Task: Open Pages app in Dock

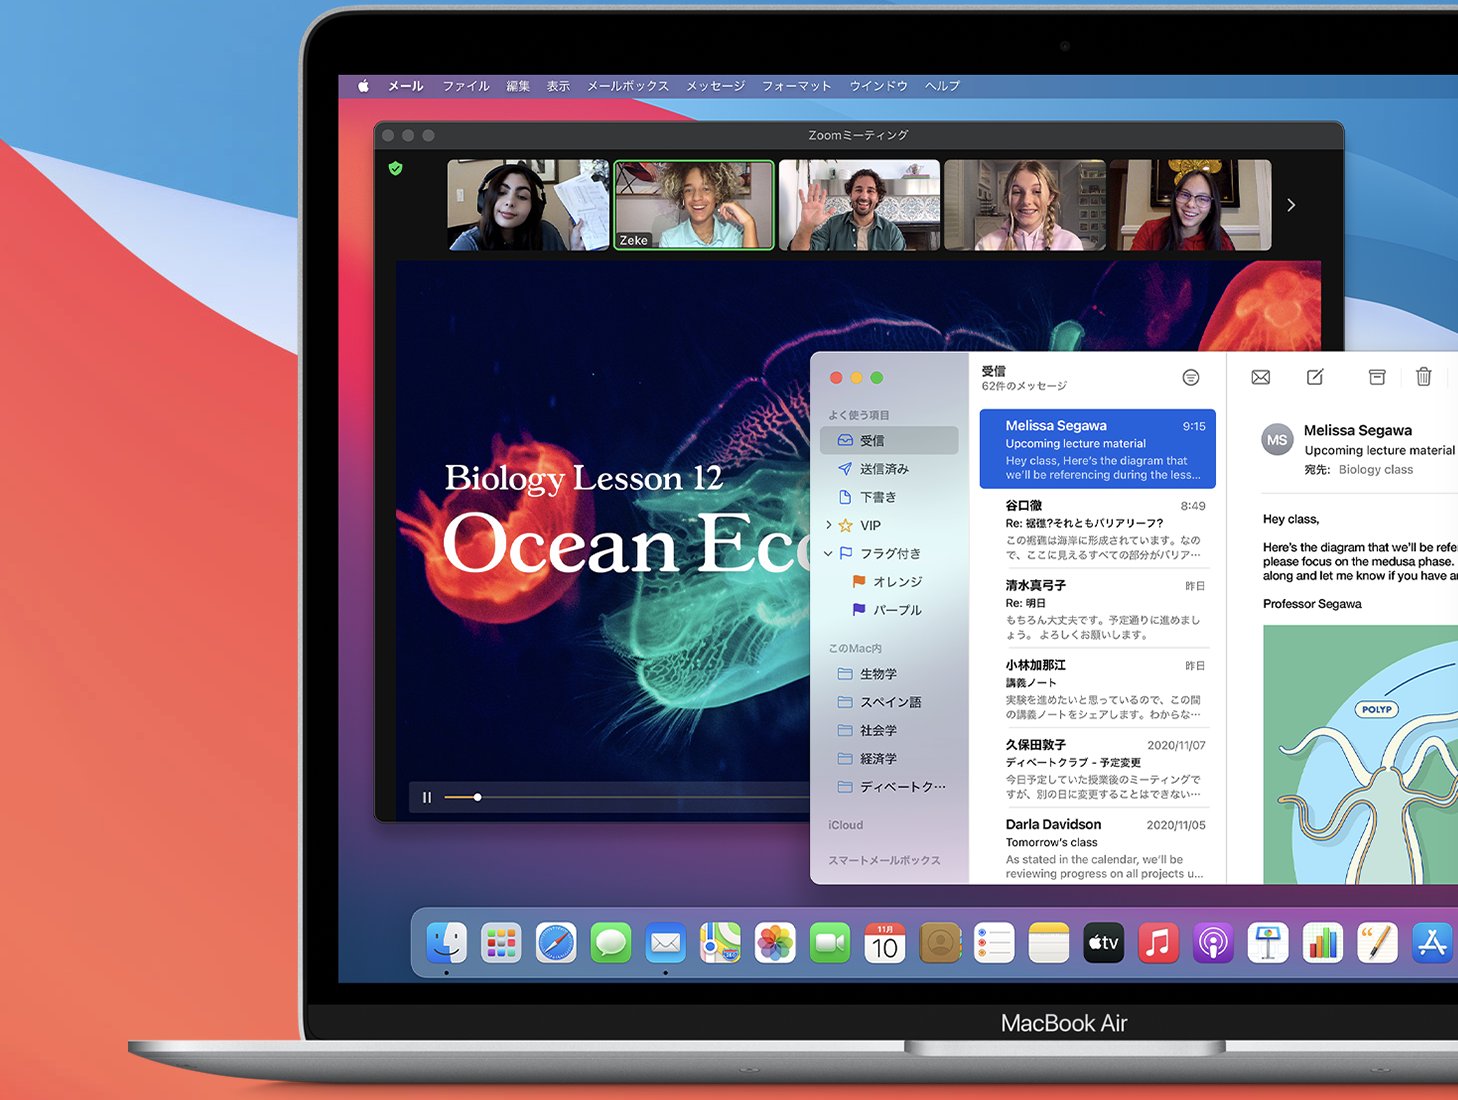Action: tap(1378, 942)
